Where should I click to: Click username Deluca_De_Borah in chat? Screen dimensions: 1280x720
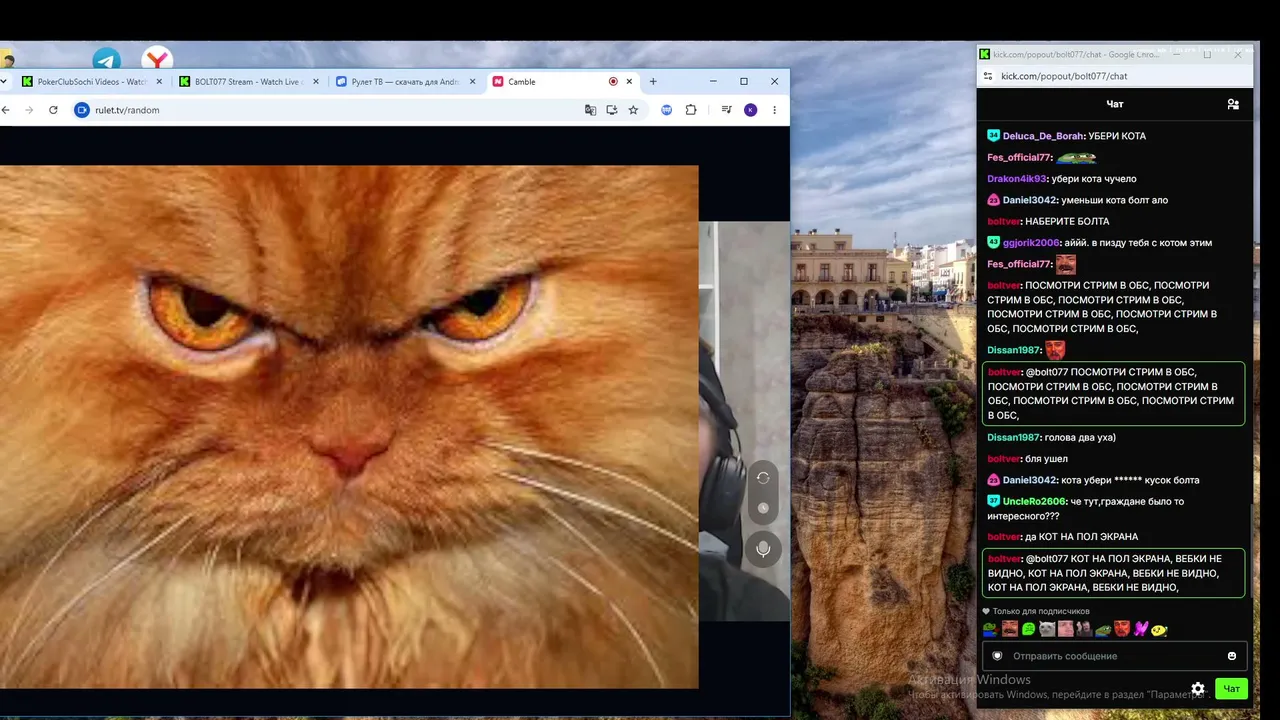pos(1043,136)
